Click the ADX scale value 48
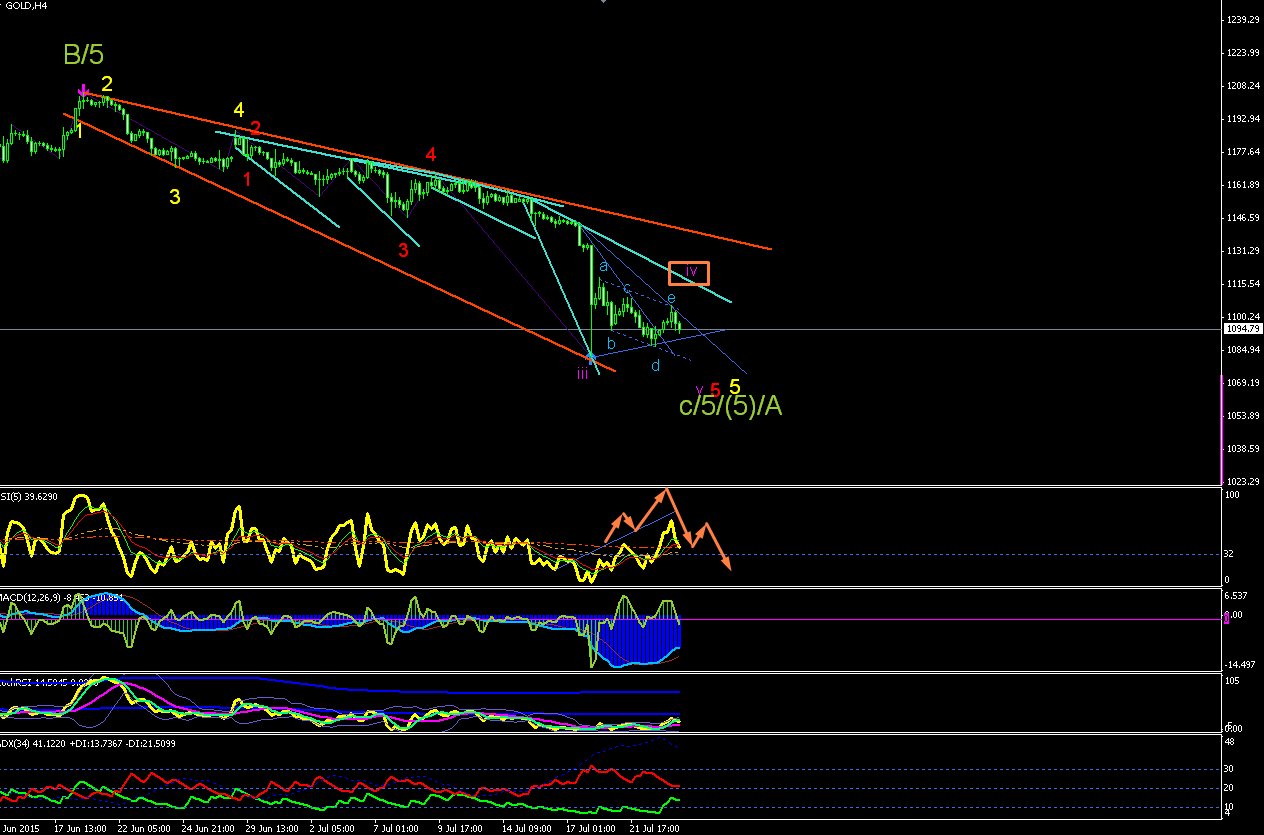 coord(1230,742)
